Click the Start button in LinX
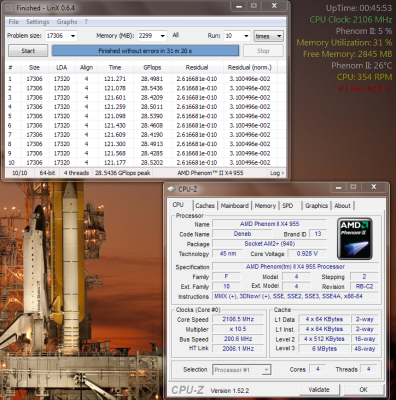396x400 pixels. coord(28,51)
